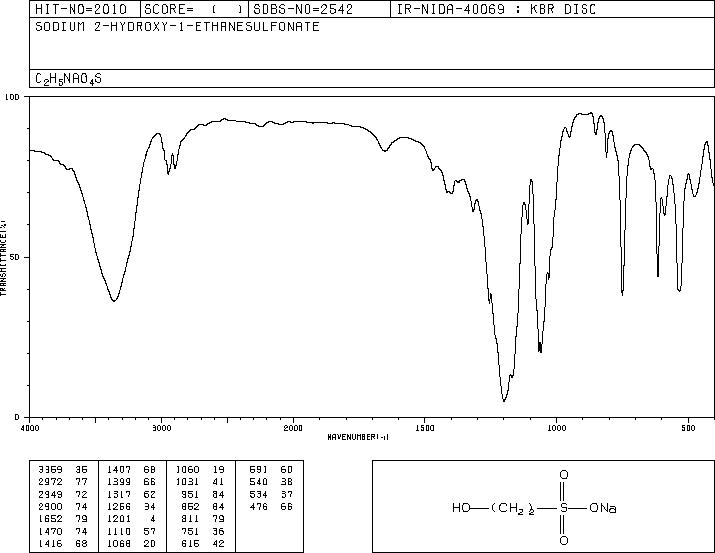Image resolution: width=715 pixels, height=553 pixels.
Task: Click peak table entry 811
Action: [x=191, y=519]
